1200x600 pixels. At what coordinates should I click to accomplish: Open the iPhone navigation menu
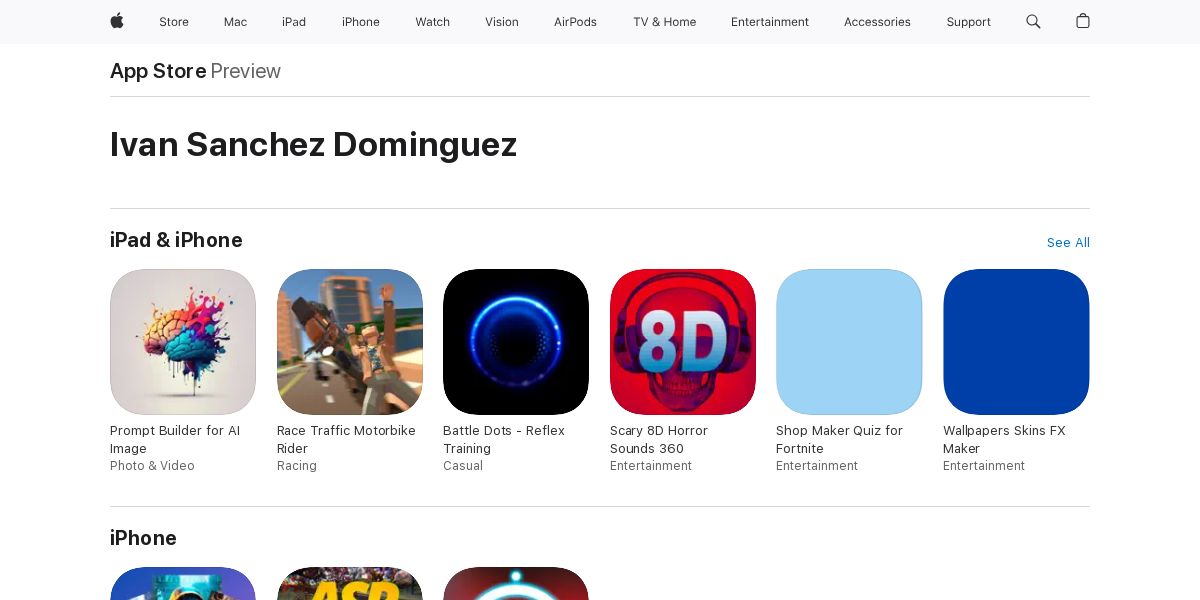click(361, 22)
